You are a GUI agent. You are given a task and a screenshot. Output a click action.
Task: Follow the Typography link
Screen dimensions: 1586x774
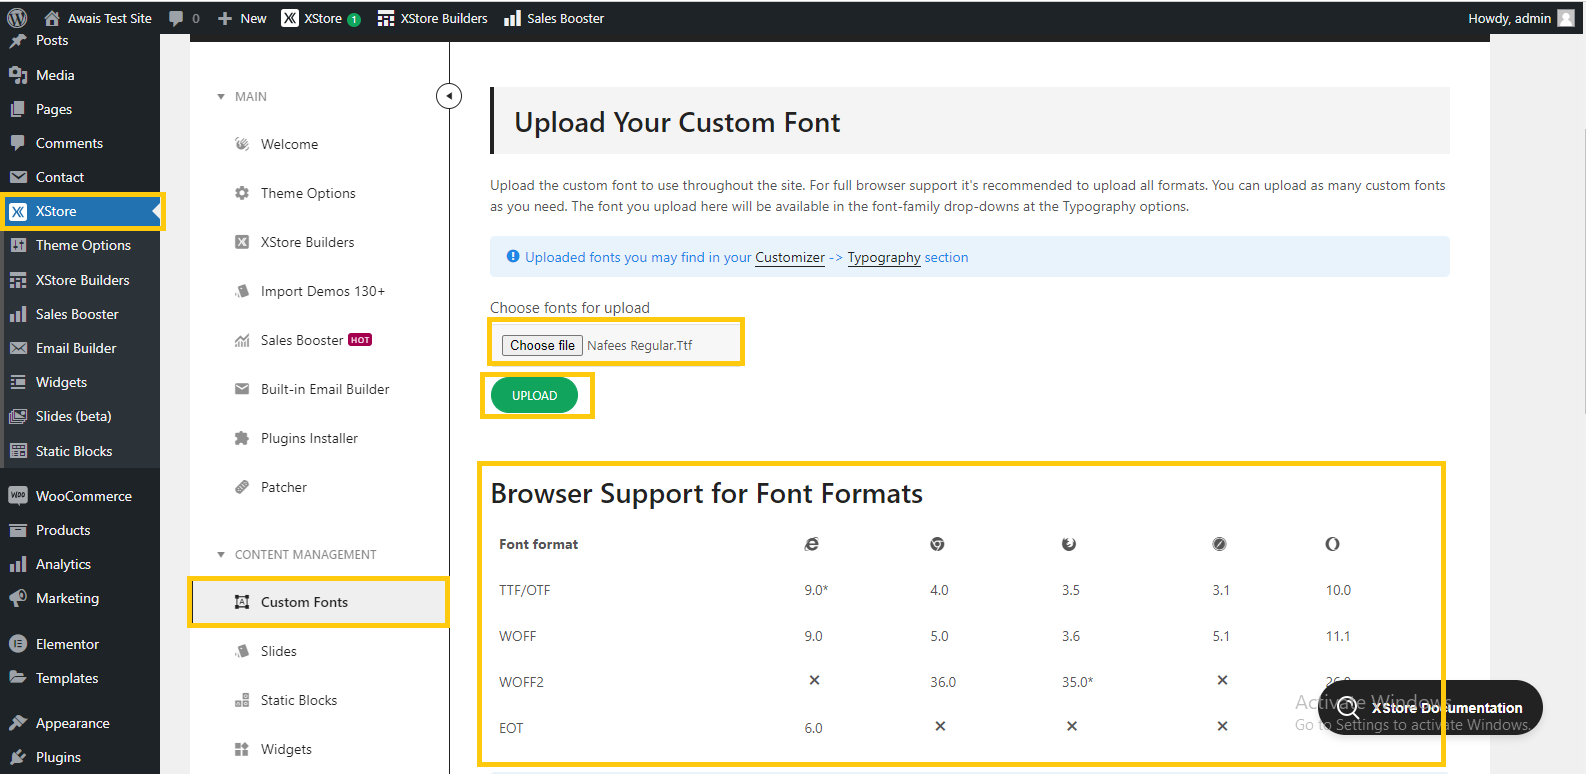(x=884, y=257)
